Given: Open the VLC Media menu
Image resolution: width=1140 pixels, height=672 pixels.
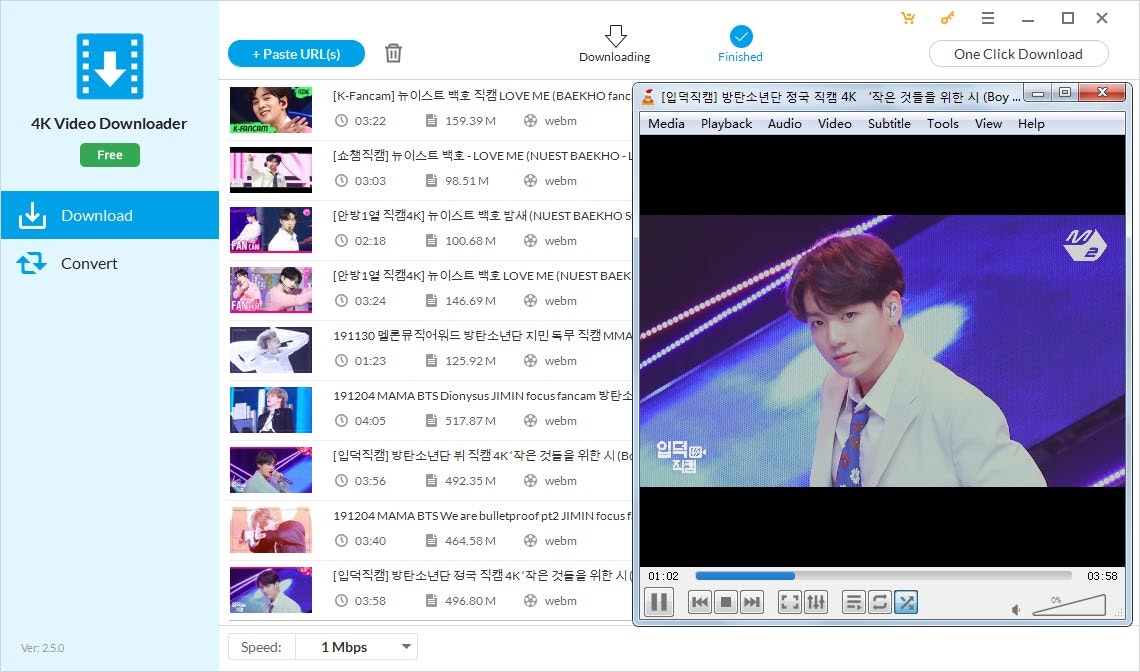Looking at the screenshot, I should pyautogui.click(x=666, y=124).
